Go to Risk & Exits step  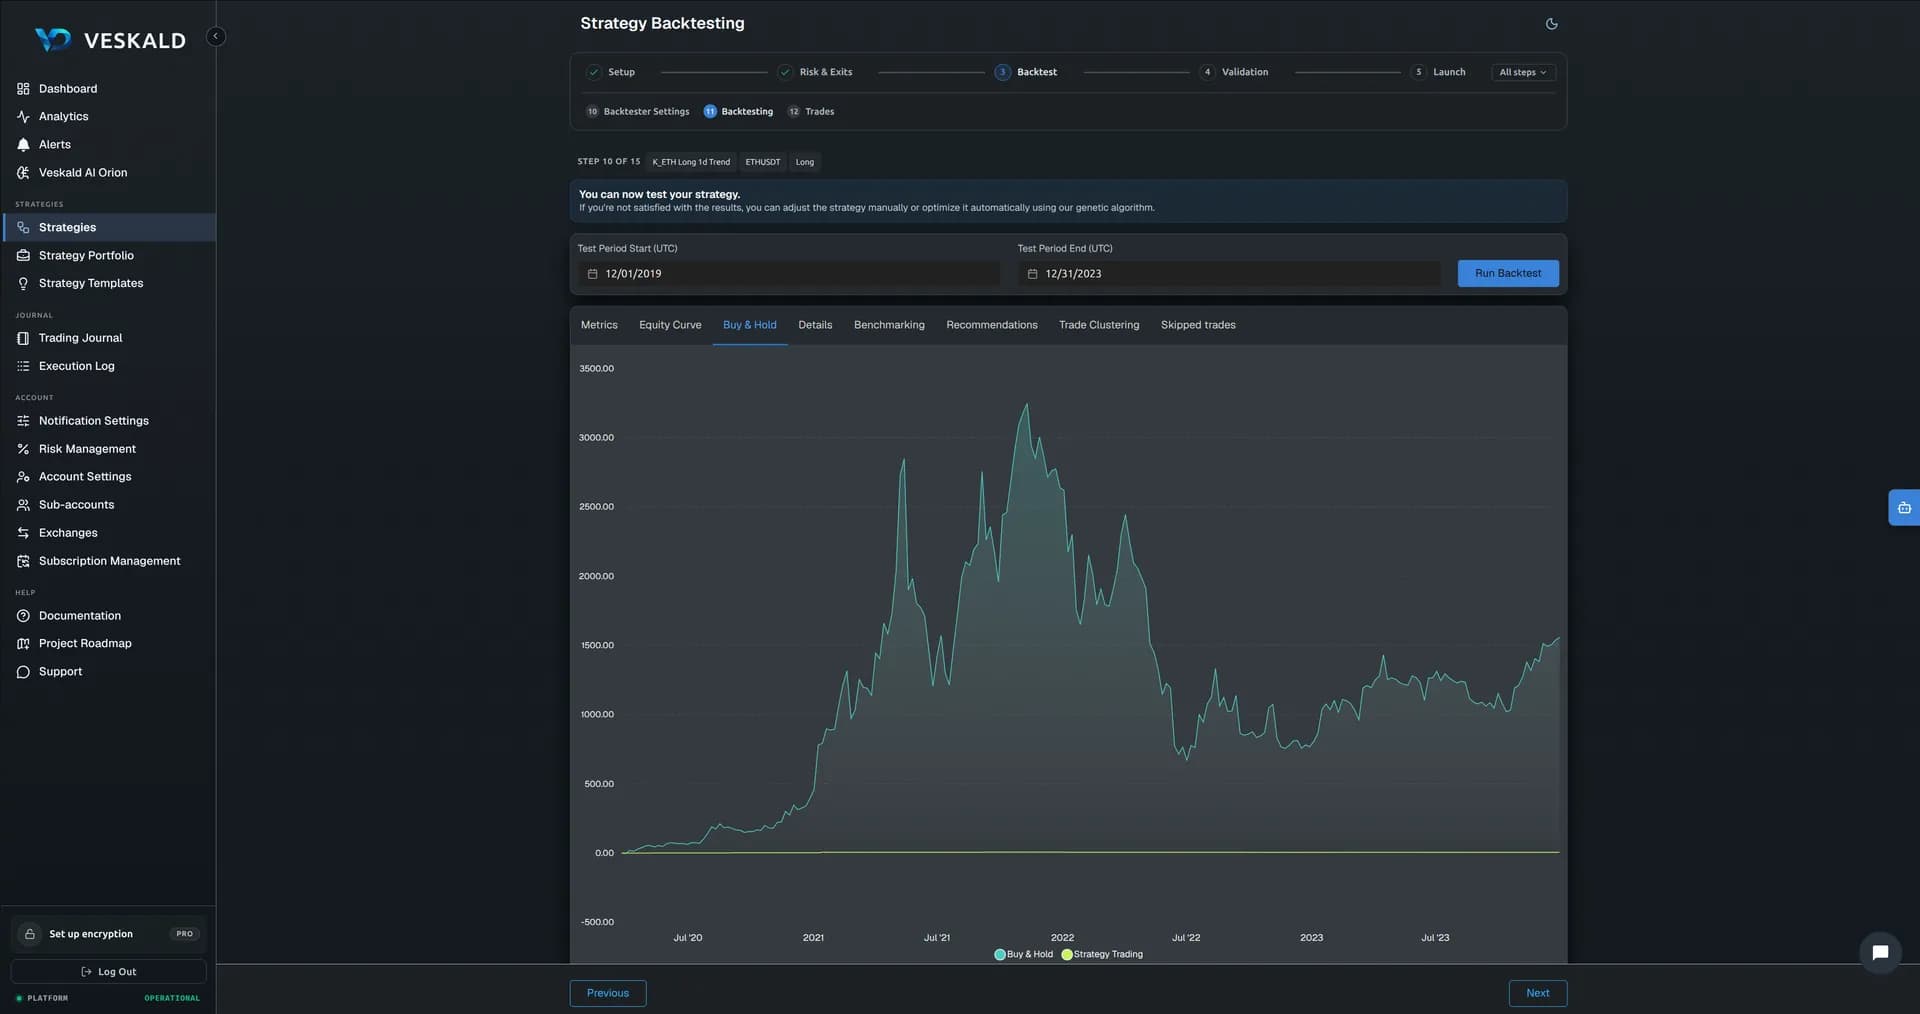pos(816,72)
